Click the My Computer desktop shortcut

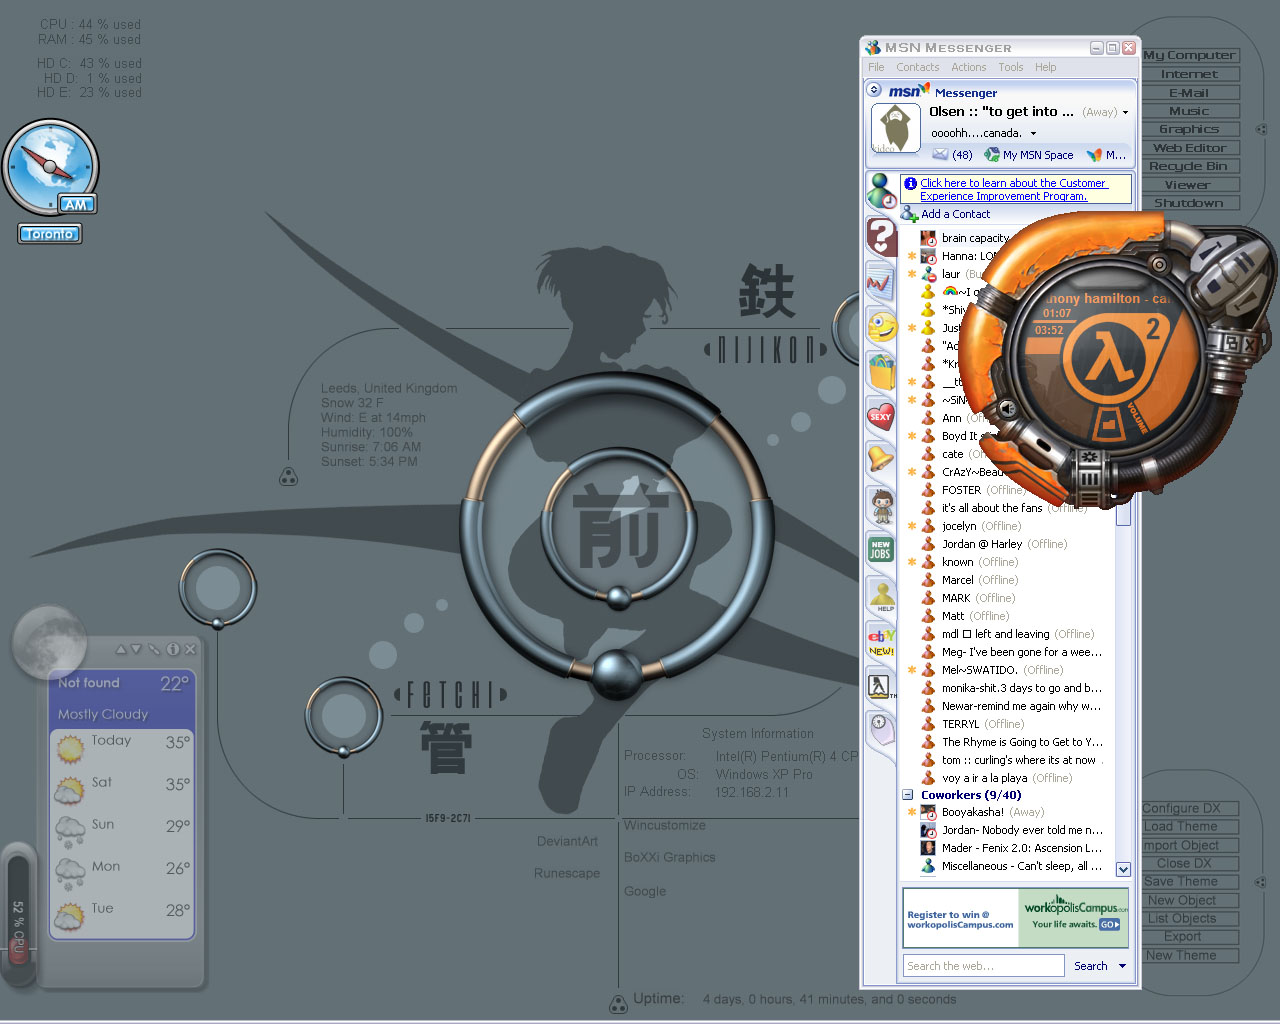1189,55
